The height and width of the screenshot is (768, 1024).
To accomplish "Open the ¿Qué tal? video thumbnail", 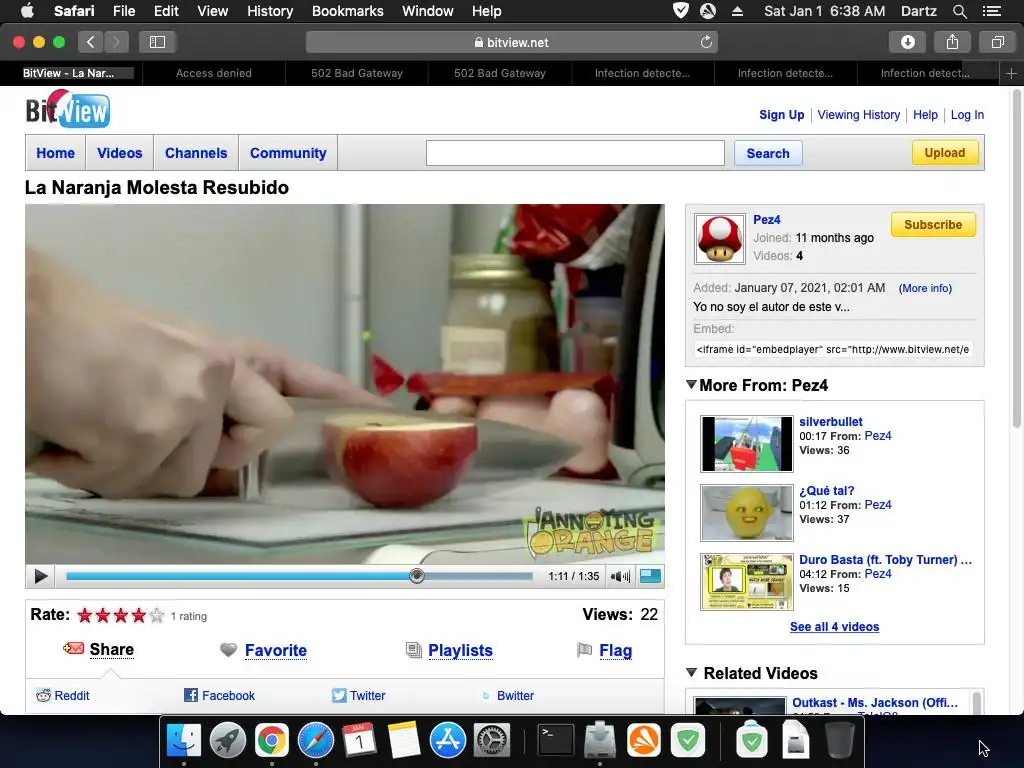I will (x=747, y=513).
